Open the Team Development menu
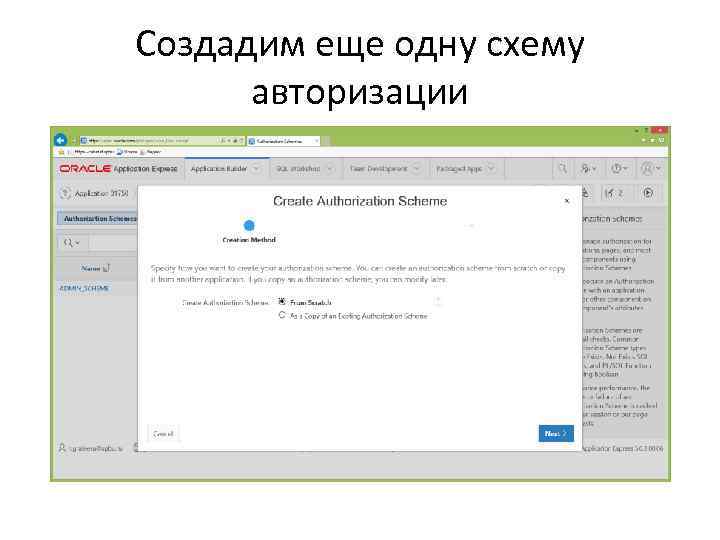Viewport: 720px width, 540px height. coord(378,169)
